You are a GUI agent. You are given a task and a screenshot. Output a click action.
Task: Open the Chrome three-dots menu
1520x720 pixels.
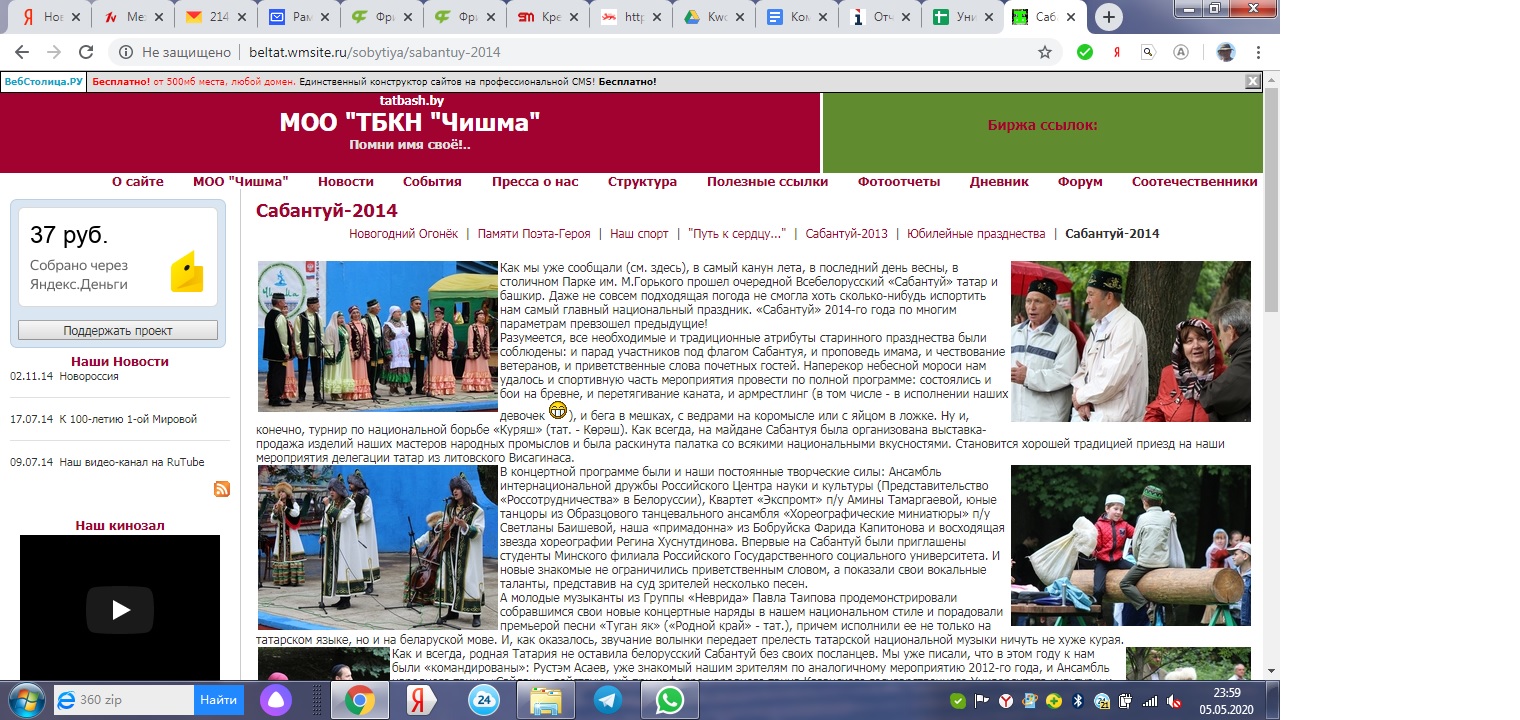pyautogui.click(x=1259, y=52)
